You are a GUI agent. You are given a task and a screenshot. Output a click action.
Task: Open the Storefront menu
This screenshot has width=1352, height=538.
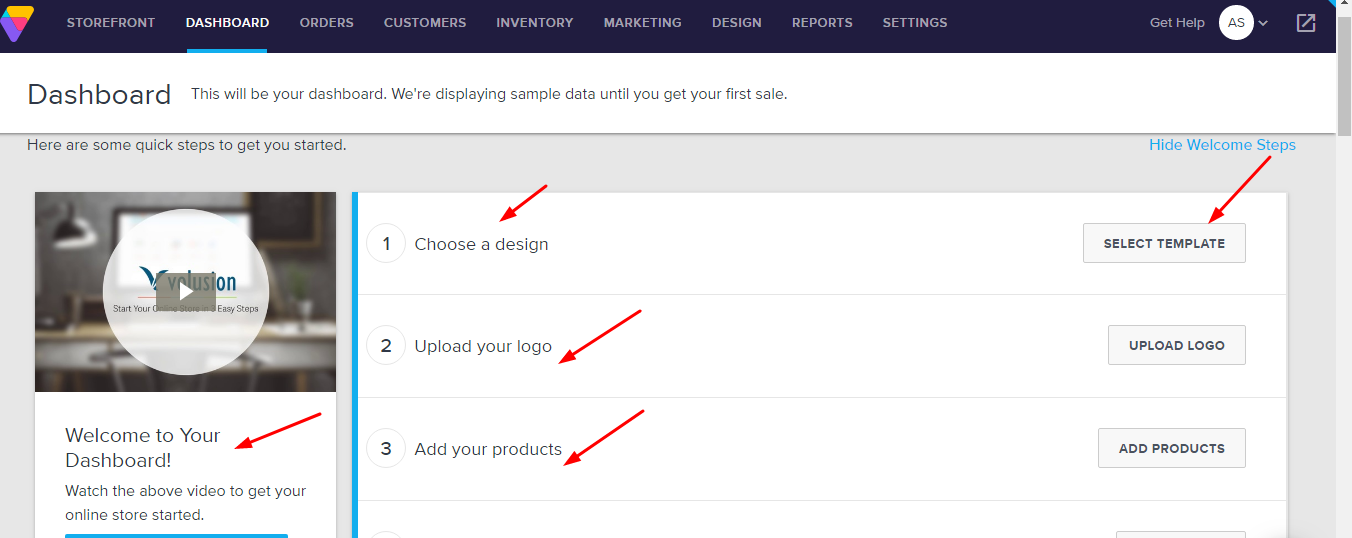(111, 23)
